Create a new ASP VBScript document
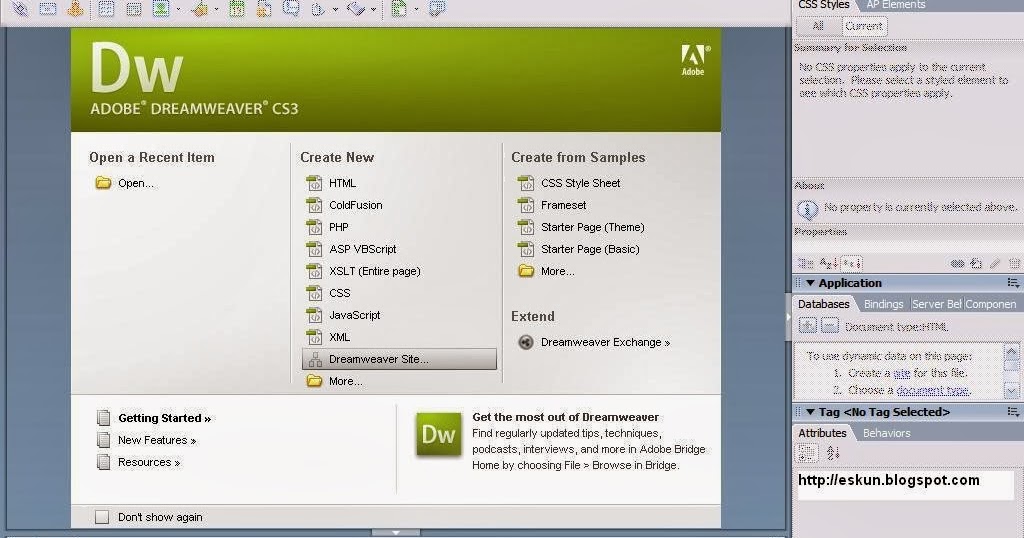This screenshot has height=538, width=1024. (x=351, y=249)
